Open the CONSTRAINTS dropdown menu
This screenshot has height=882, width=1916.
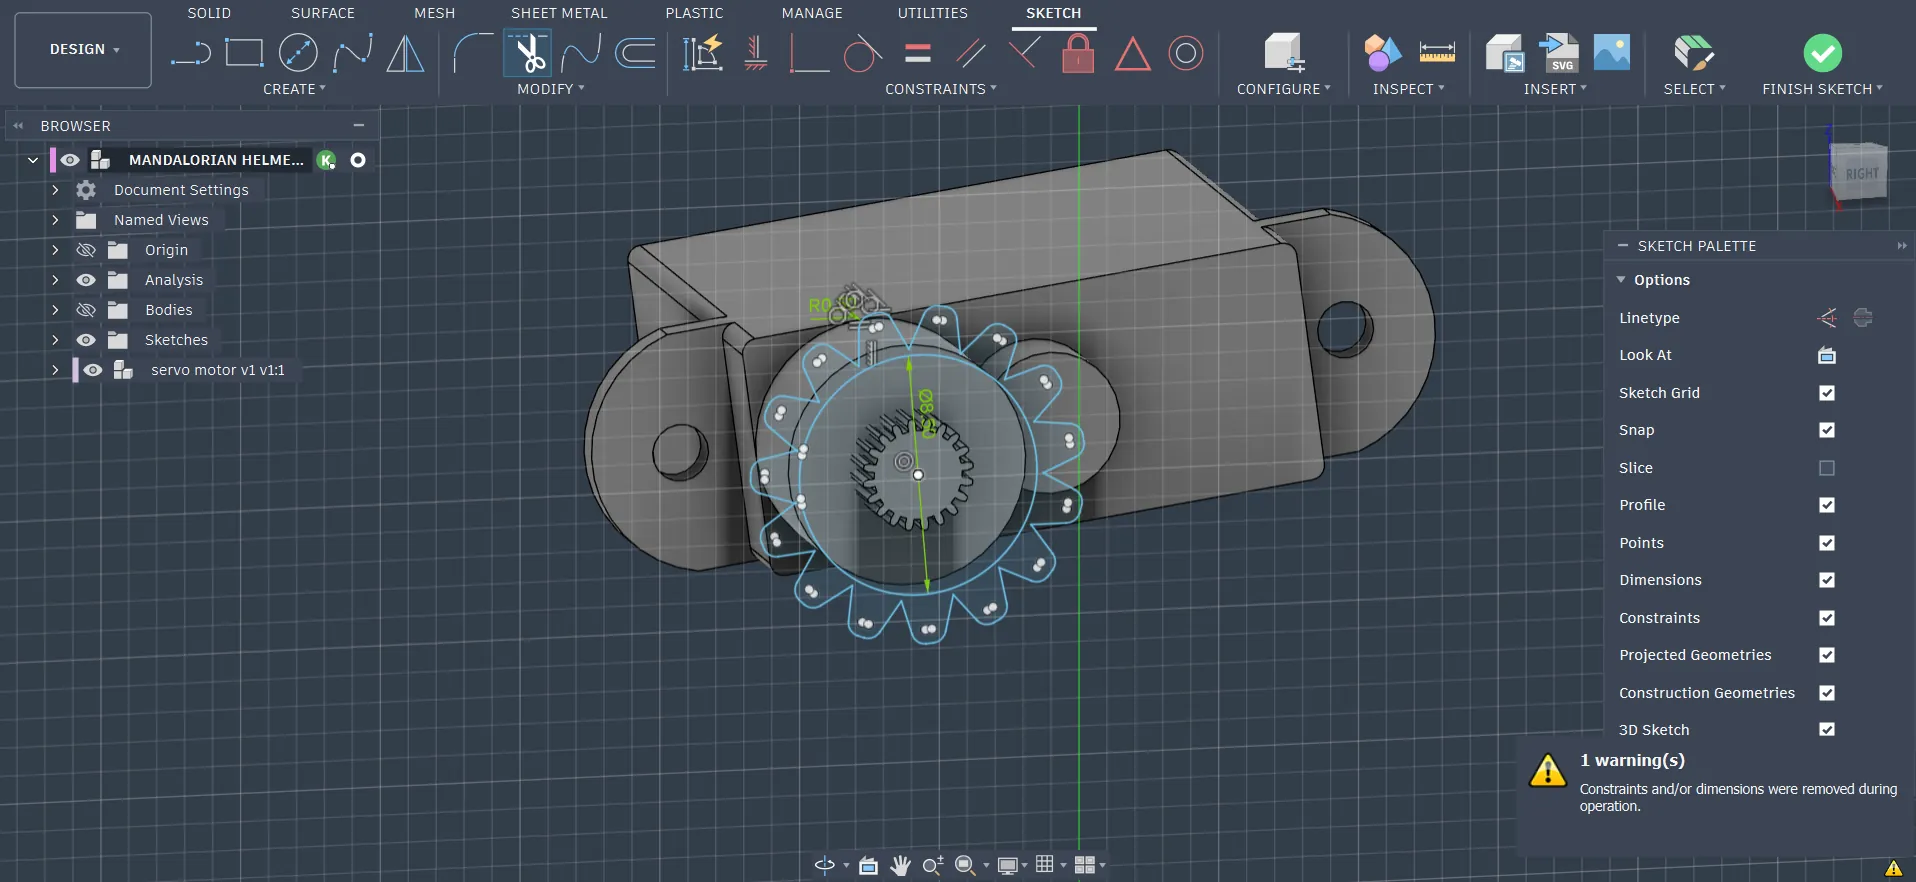(941, 89)
